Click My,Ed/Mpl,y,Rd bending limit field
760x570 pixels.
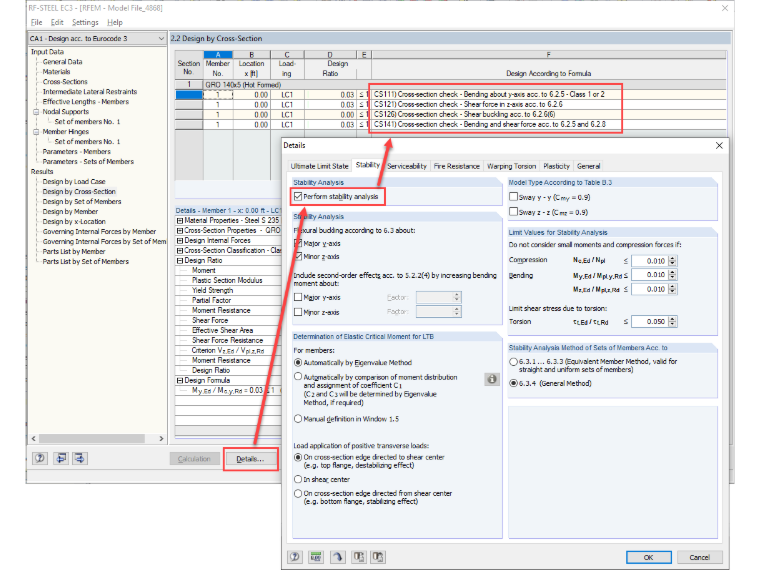(650, 275)
